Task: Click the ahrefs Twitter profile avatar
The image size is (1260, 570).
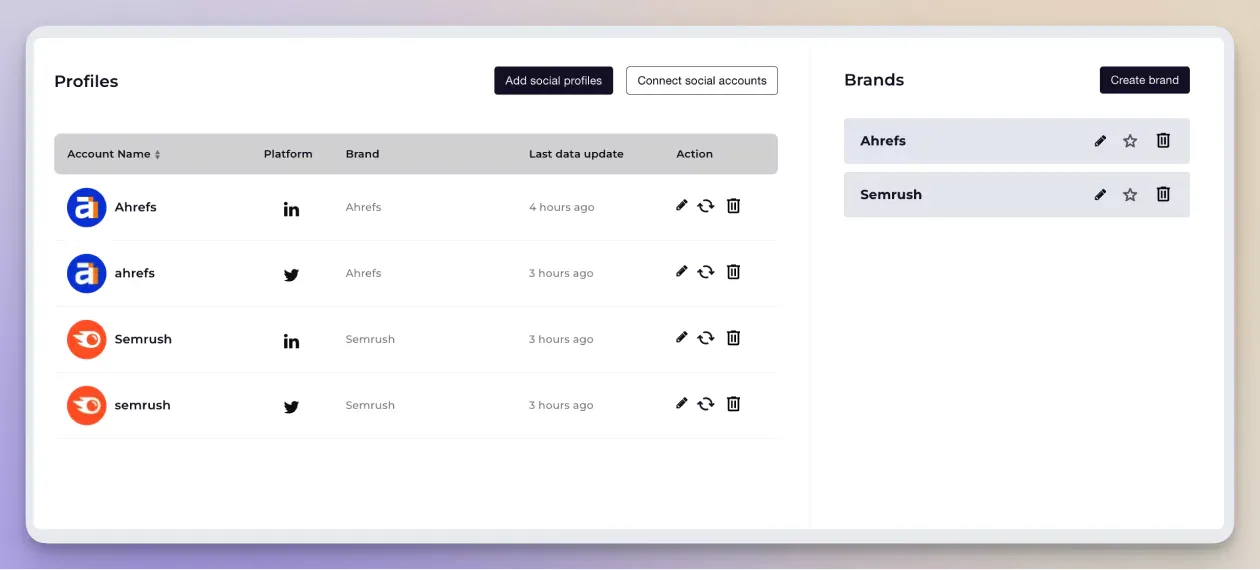Action: 87,273
